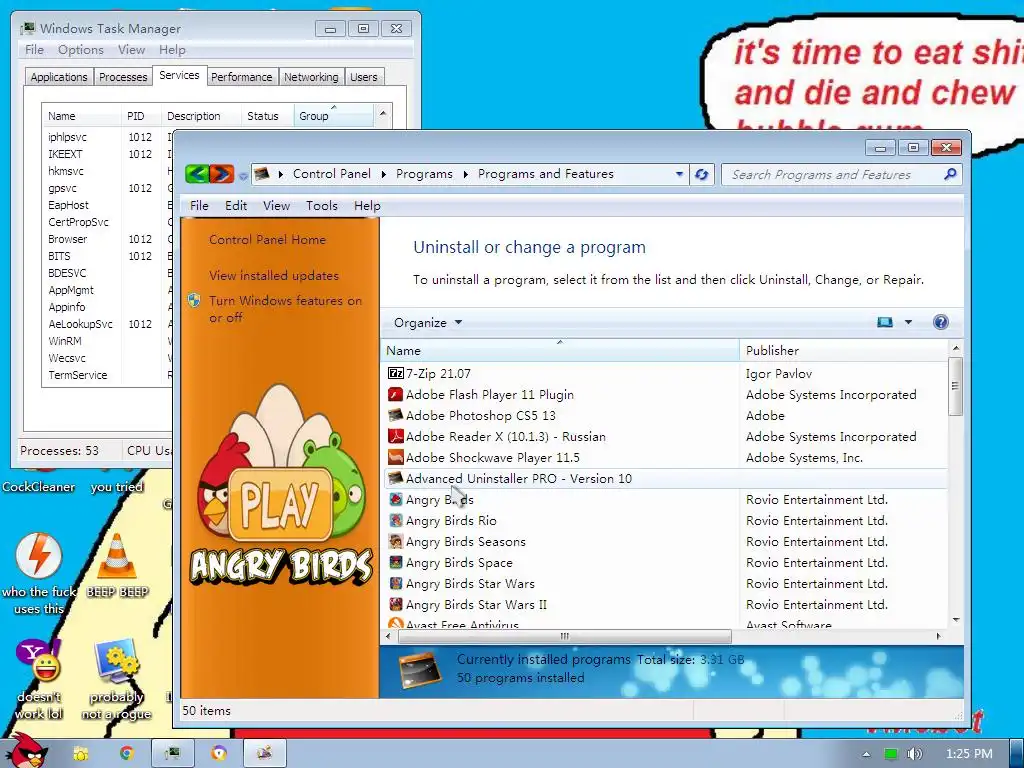Open the 'doesn't work lol' Yahoo desktop icon
The height and width of the screenshot is (768, 1024).
(x=39, y=661)
